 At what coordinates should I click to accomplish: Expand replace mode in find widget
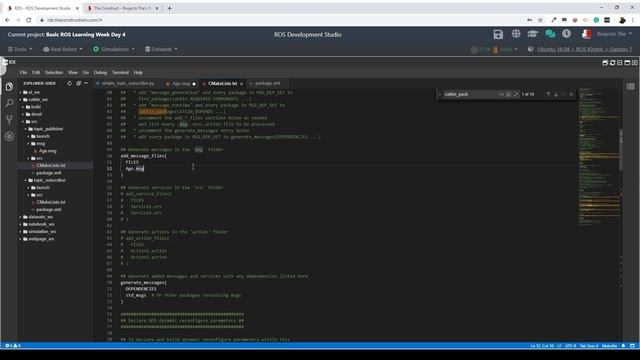coord(440,94)
